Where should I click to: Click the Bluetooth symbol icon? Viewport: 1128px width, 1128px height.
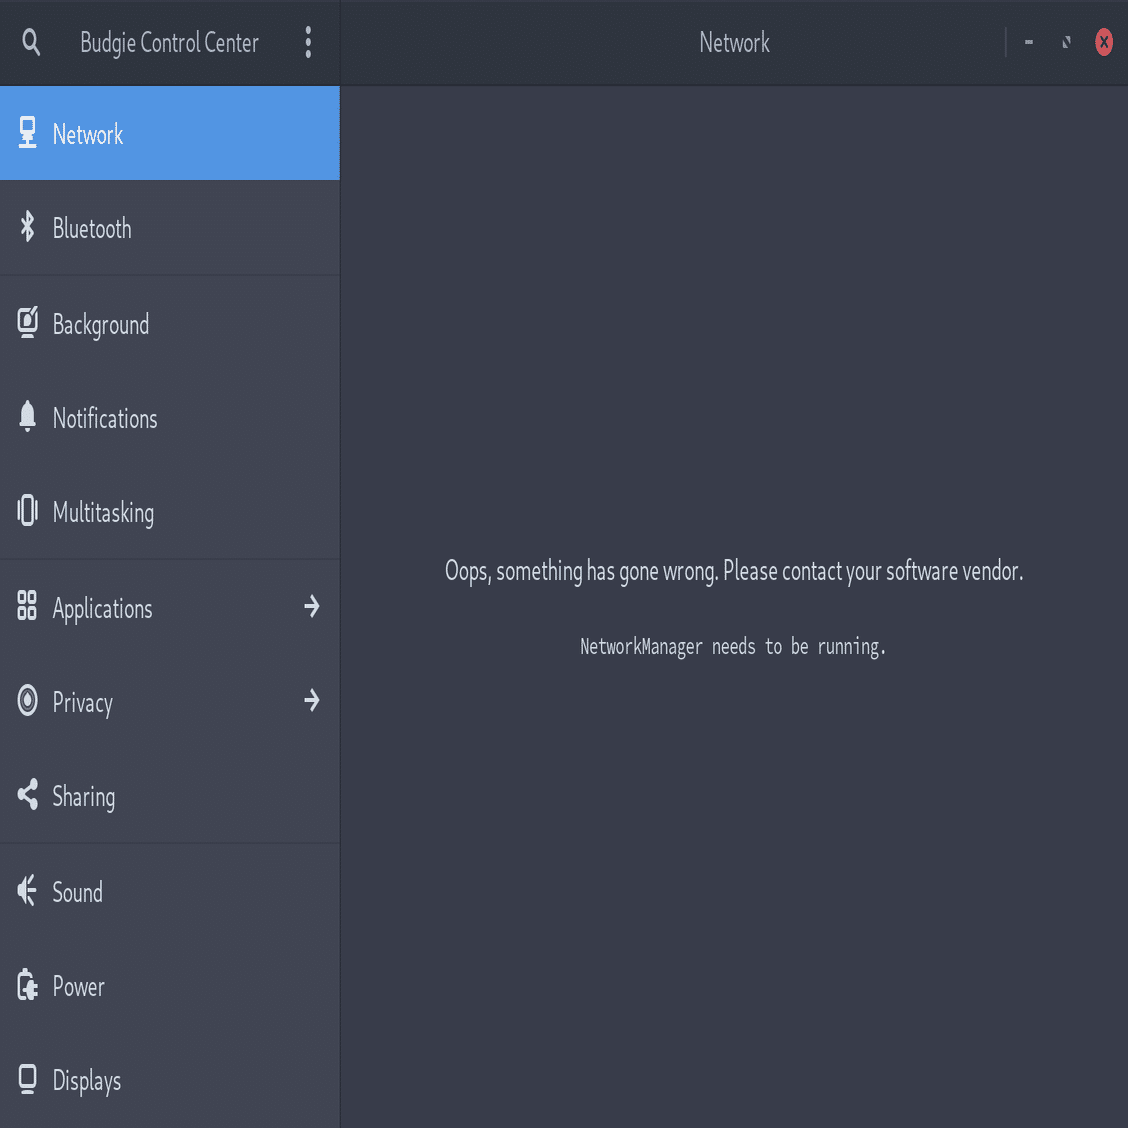(x=28, y=227)
